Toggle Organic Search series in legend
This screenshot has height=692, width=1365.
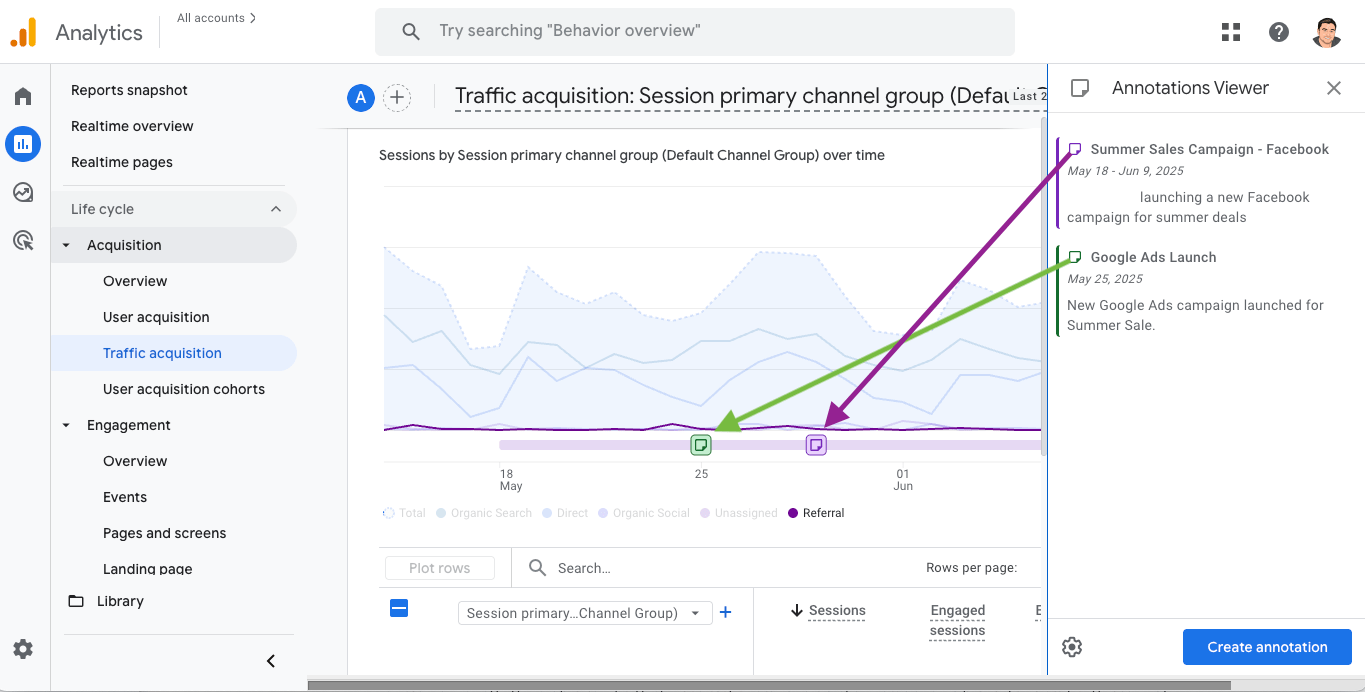pos(484,513)
